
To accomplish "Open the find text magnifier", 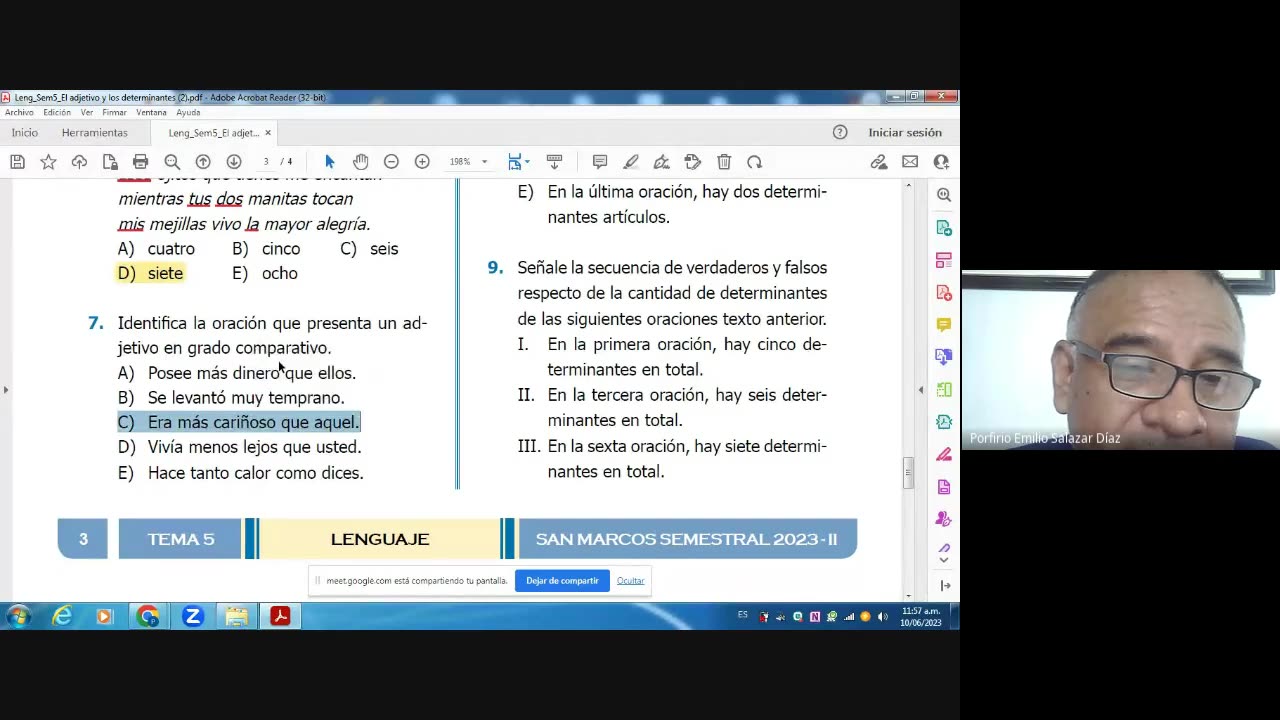I will (172, 162).
